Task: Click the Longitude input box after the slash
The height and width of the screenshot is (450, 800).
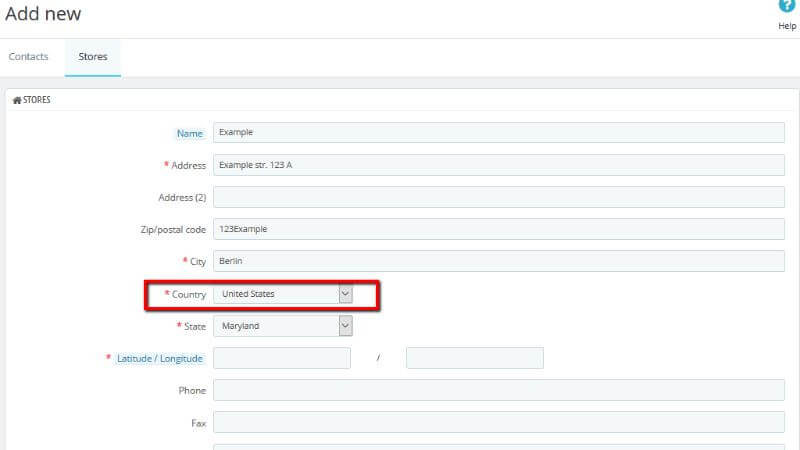Action: click(474, 358)
